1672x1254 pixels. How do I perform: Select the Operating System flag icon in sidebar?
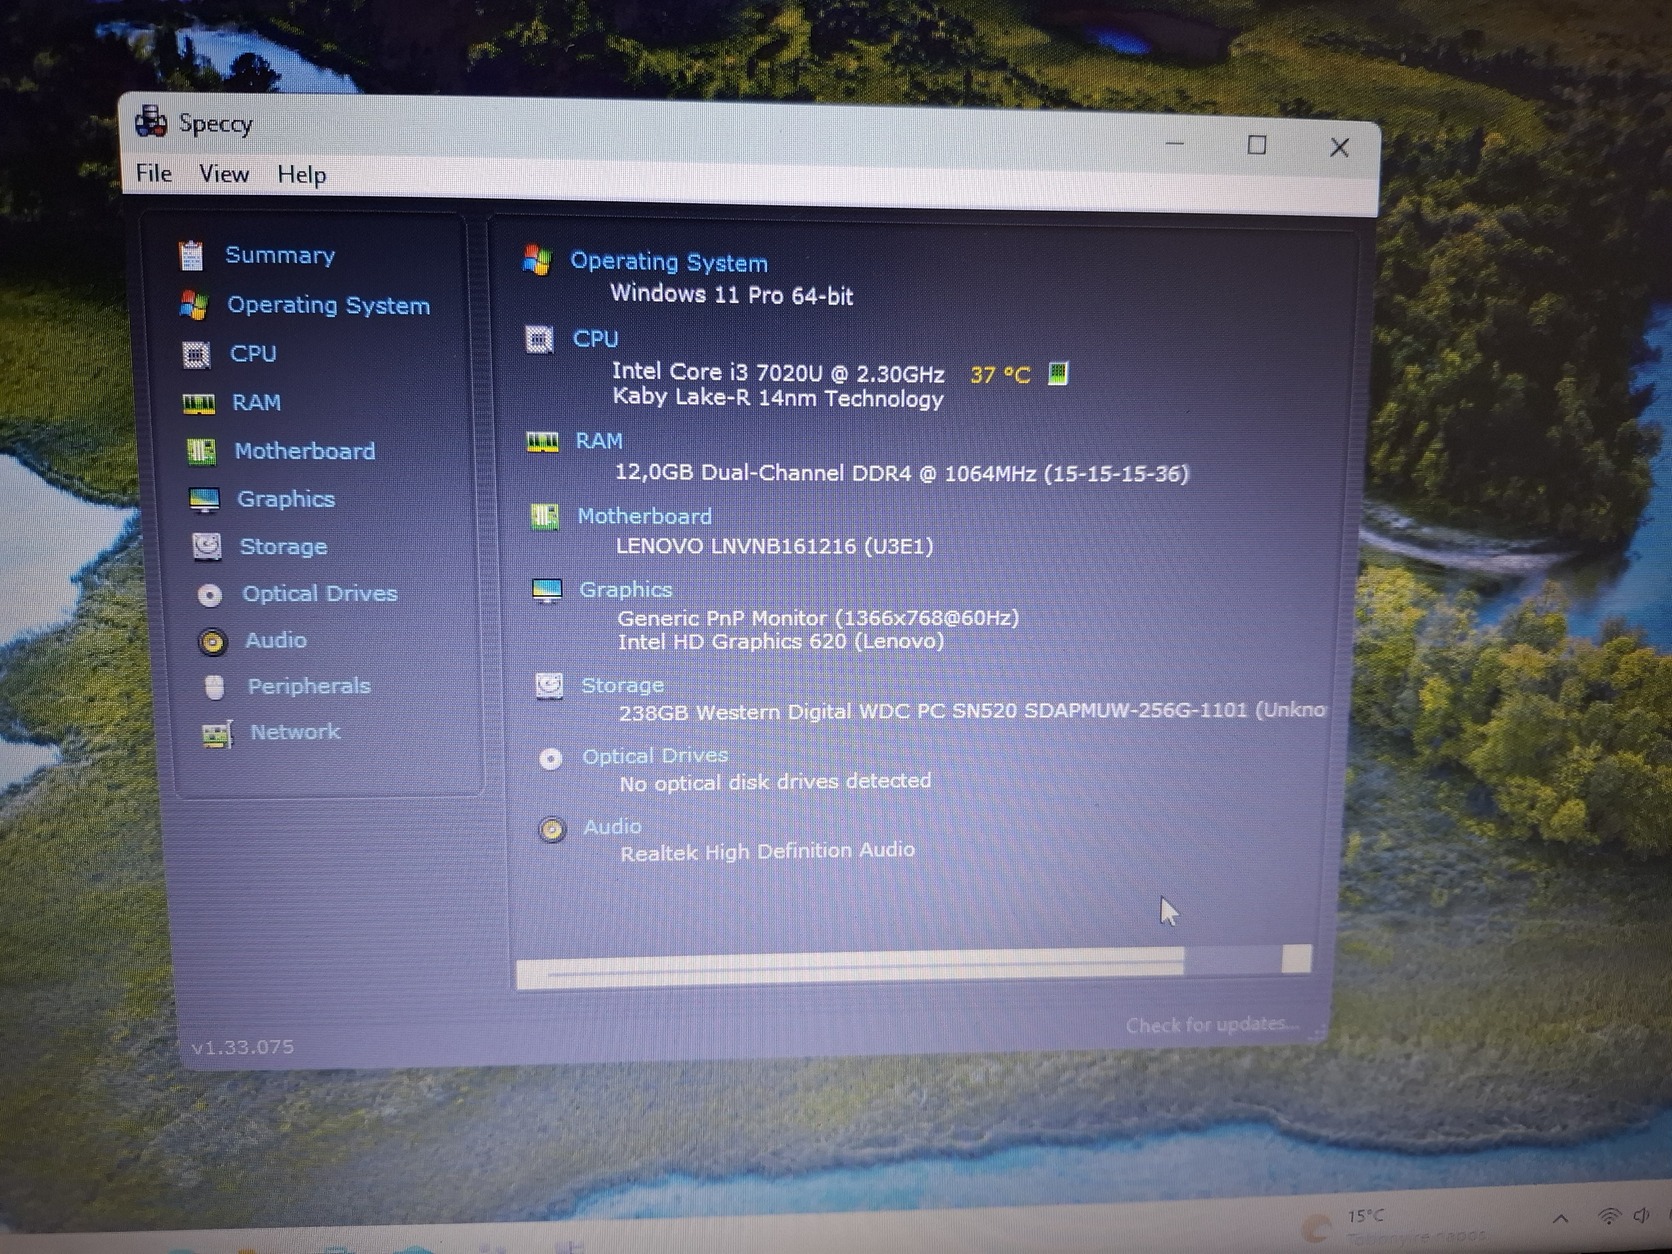pos(194,305)
